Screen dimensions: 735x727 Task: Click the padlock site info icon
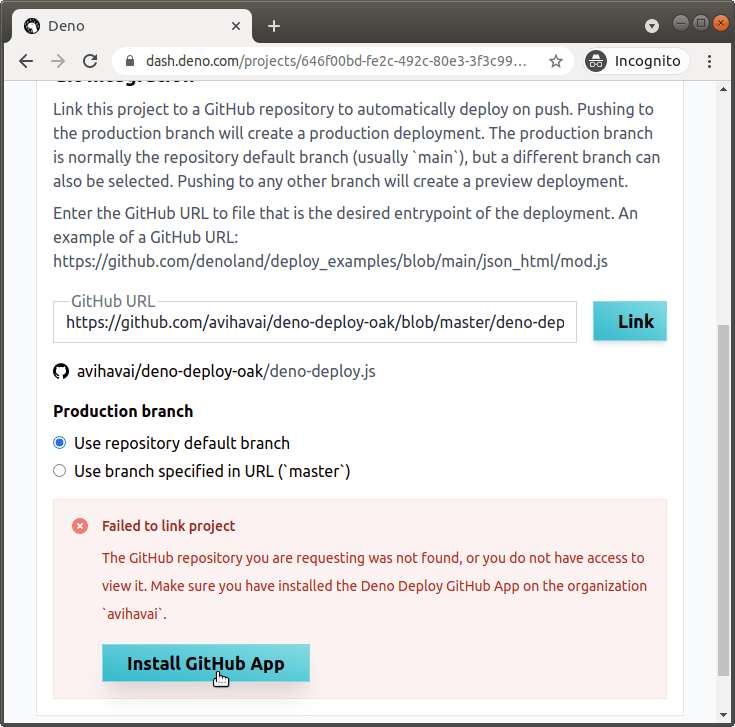pos(130,61)
